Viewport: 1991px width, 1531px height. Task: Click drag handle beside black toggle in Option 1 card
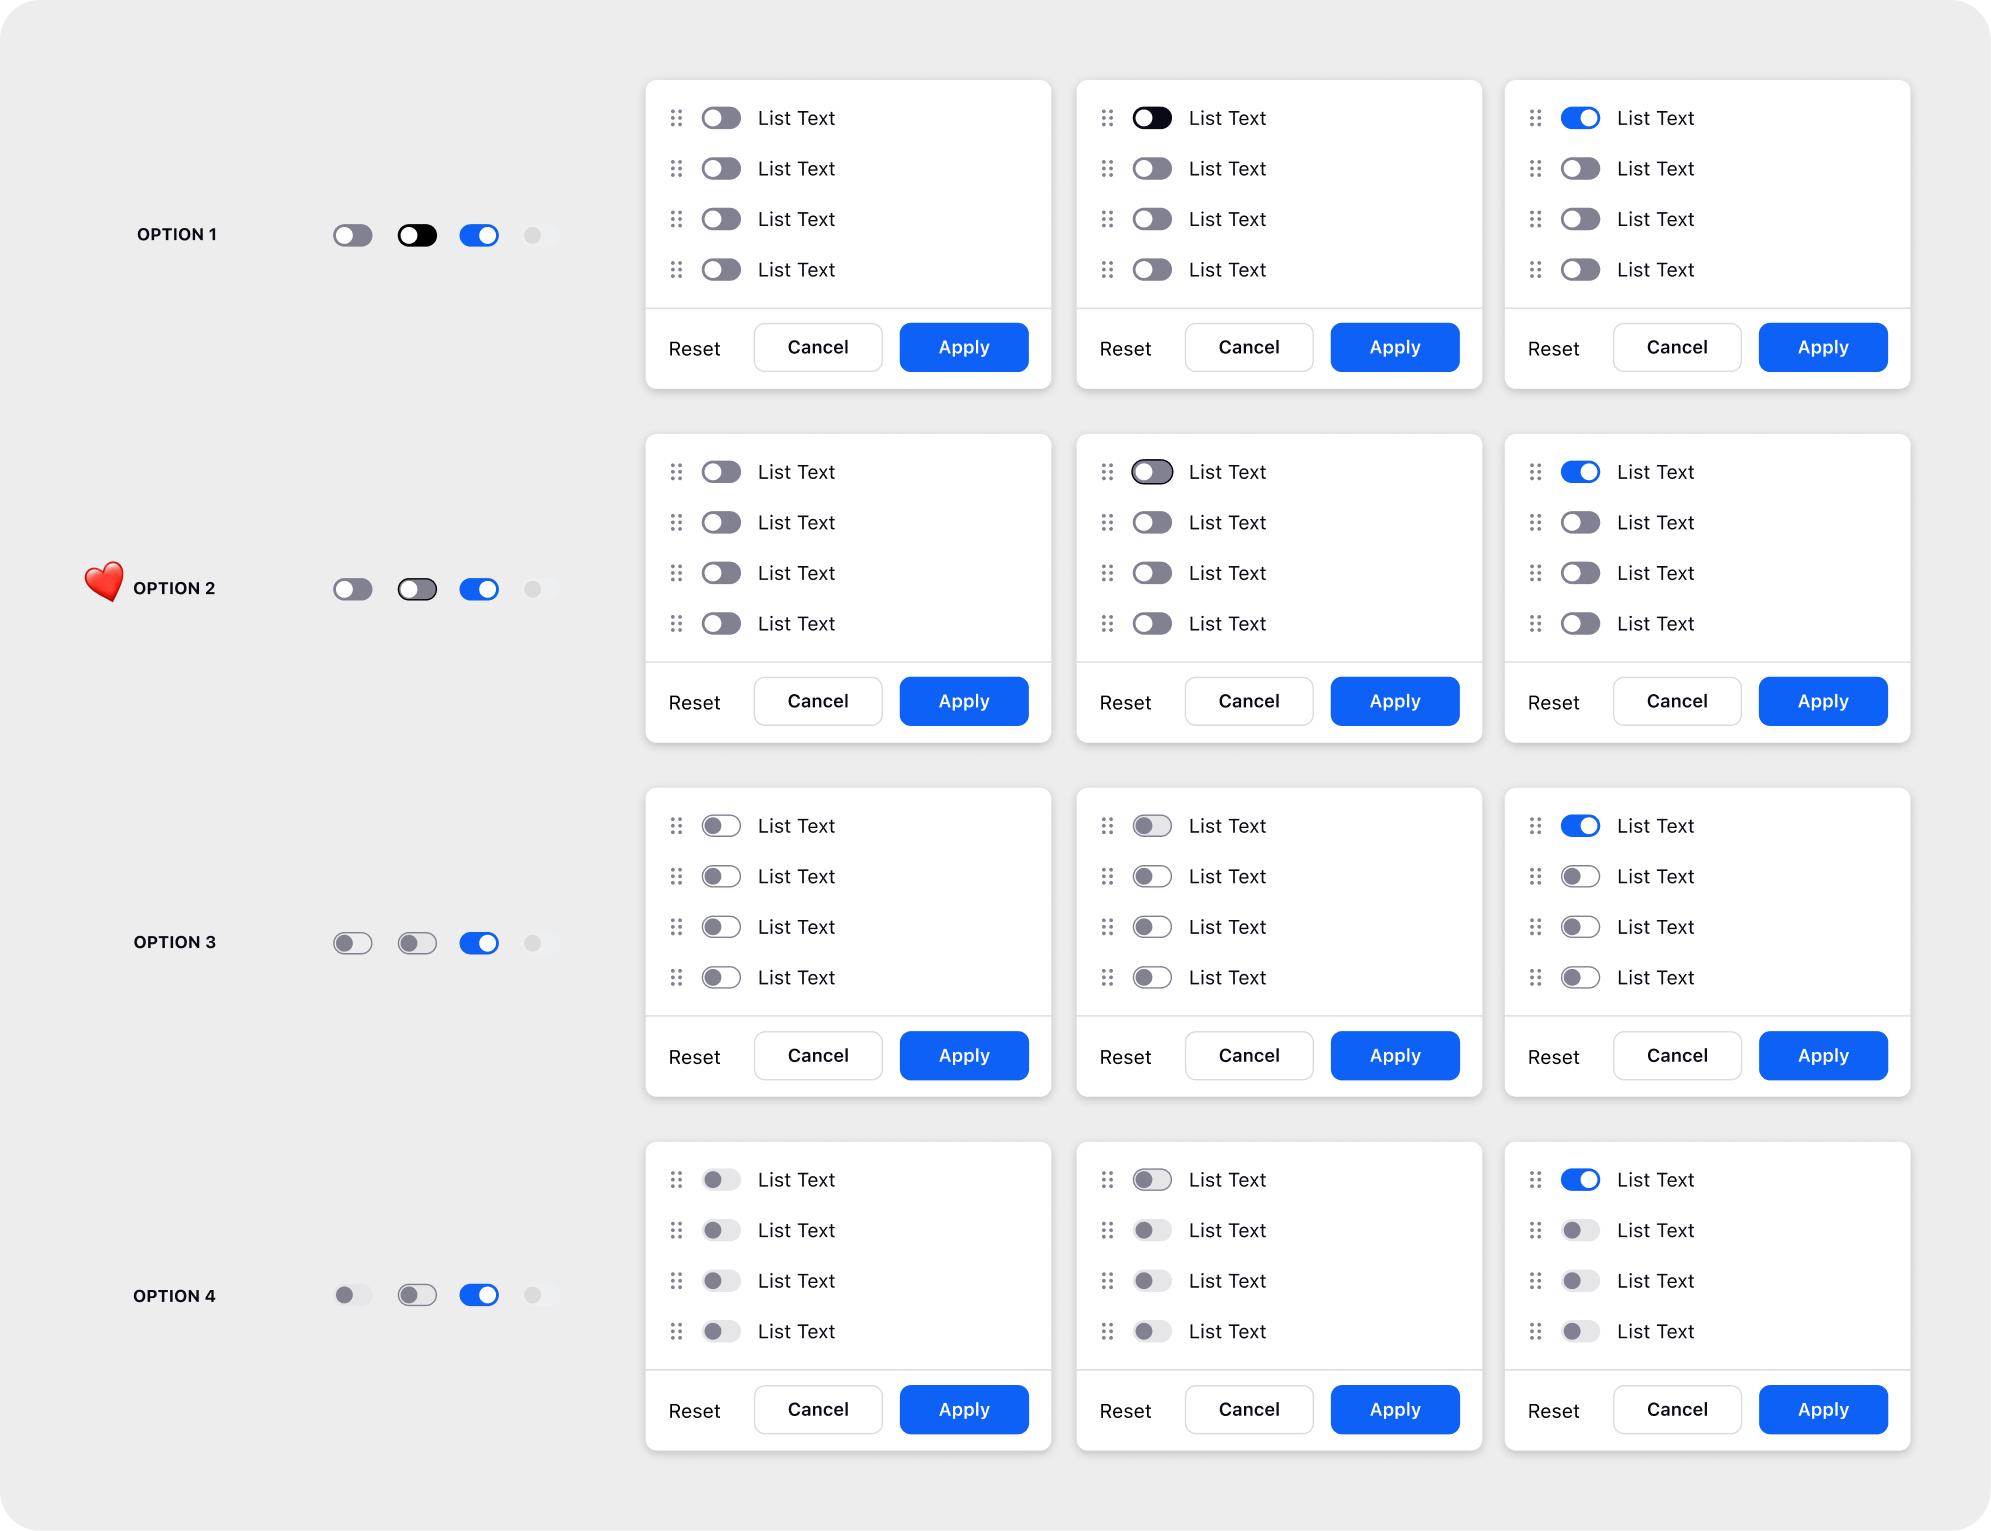(x=1107, y=118)
